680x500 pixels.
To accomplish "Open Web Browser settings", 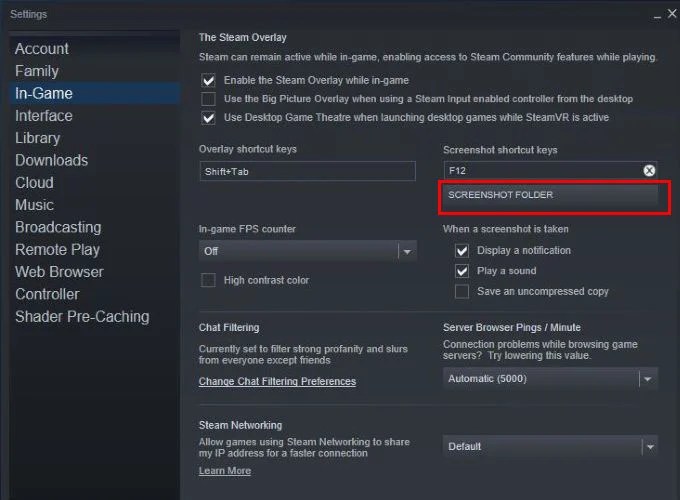I will point(59,272).
